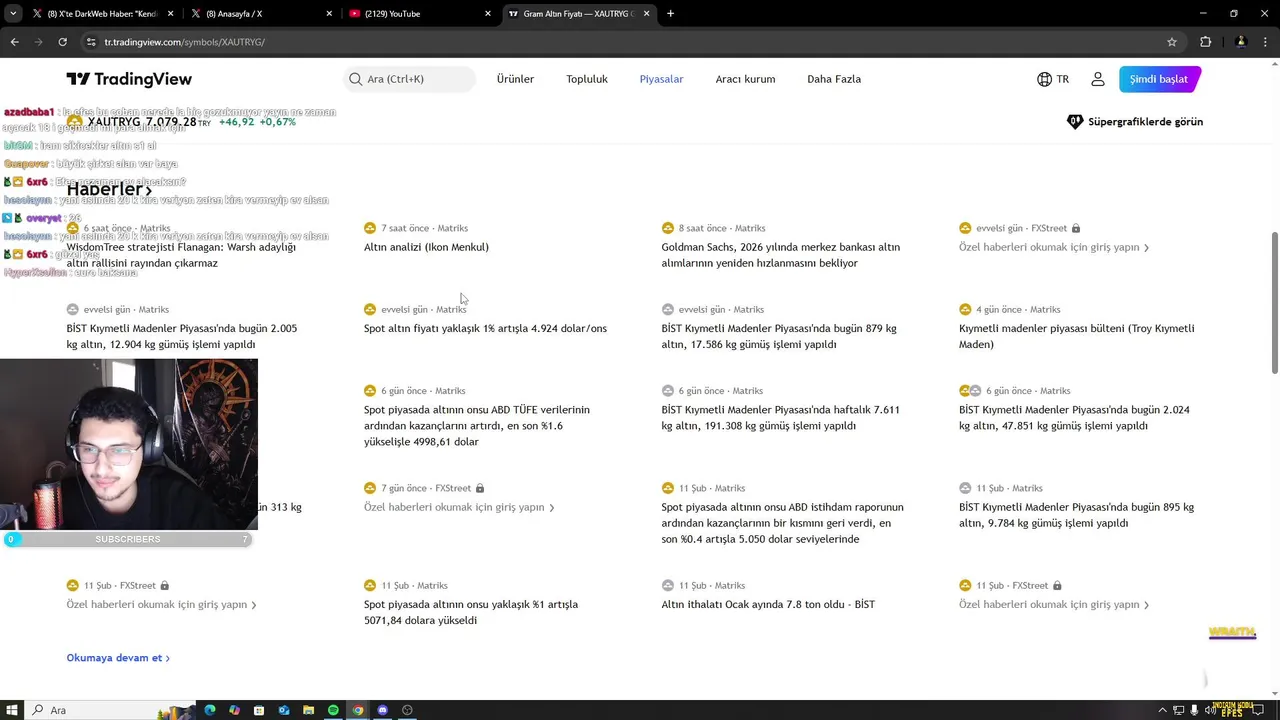Image resolution: width=1280 pixels, height=720 pixels.
Task: Click the Şimdi başlat button
Action: tap(1159, 79)
